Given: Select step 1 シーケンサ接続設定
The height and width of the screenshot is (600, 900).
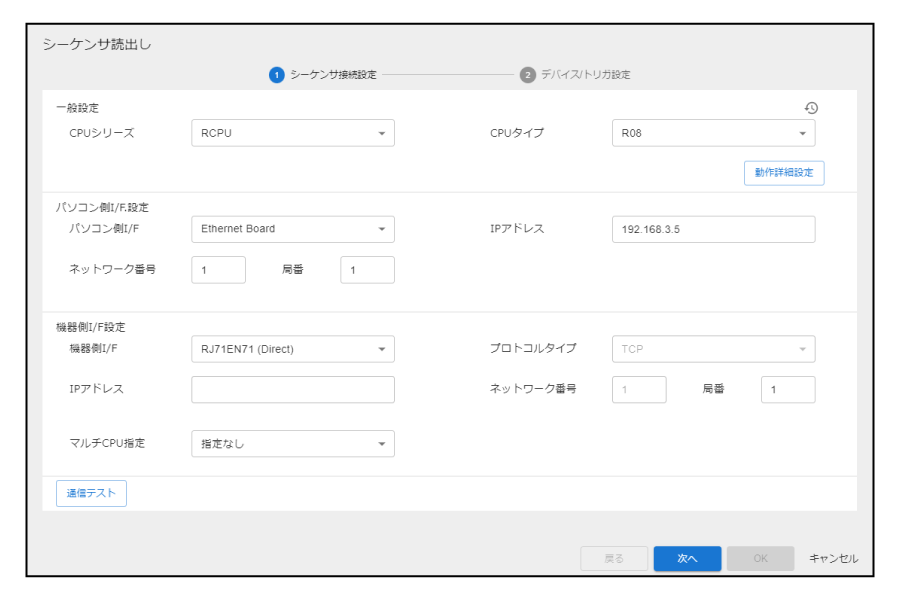Looking at the screenshot, I should pos(332,75).
